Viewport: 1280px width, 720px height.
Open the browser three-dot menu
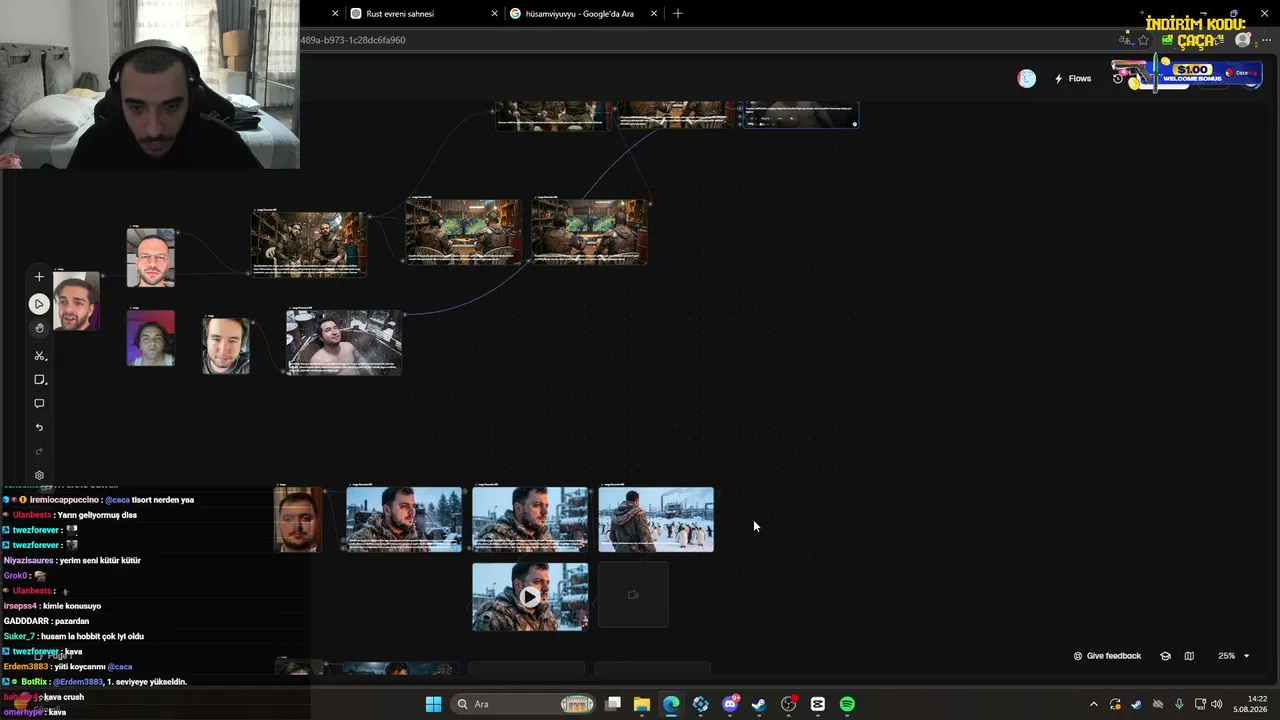click(1266, 40)
